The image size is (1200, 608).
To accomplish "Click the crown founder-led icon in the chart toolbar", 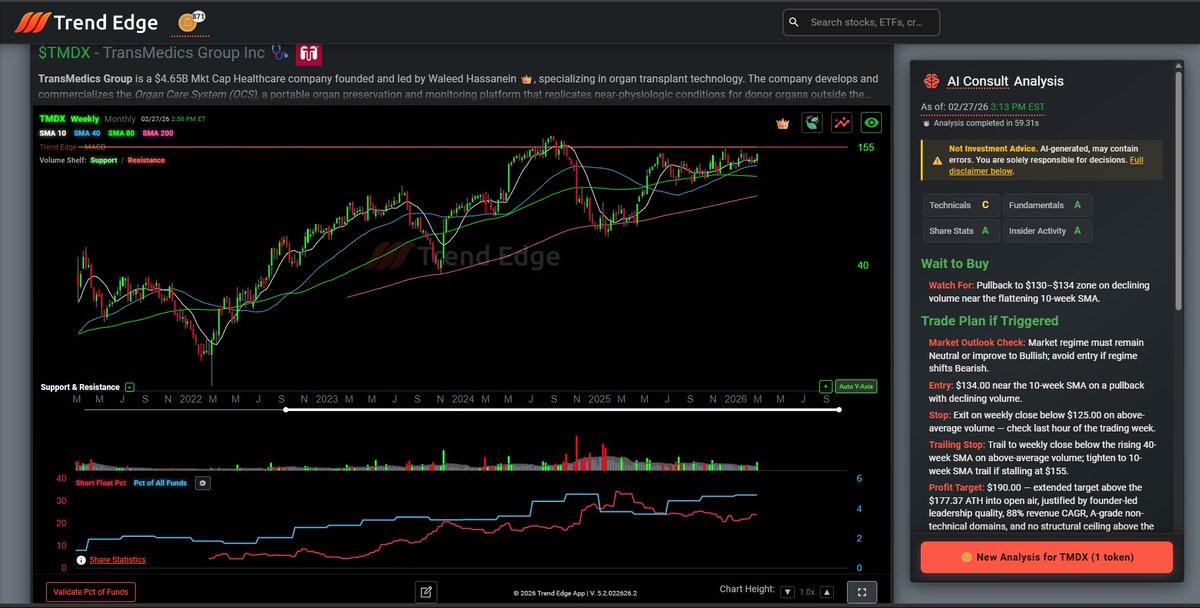I will point(783,123).
